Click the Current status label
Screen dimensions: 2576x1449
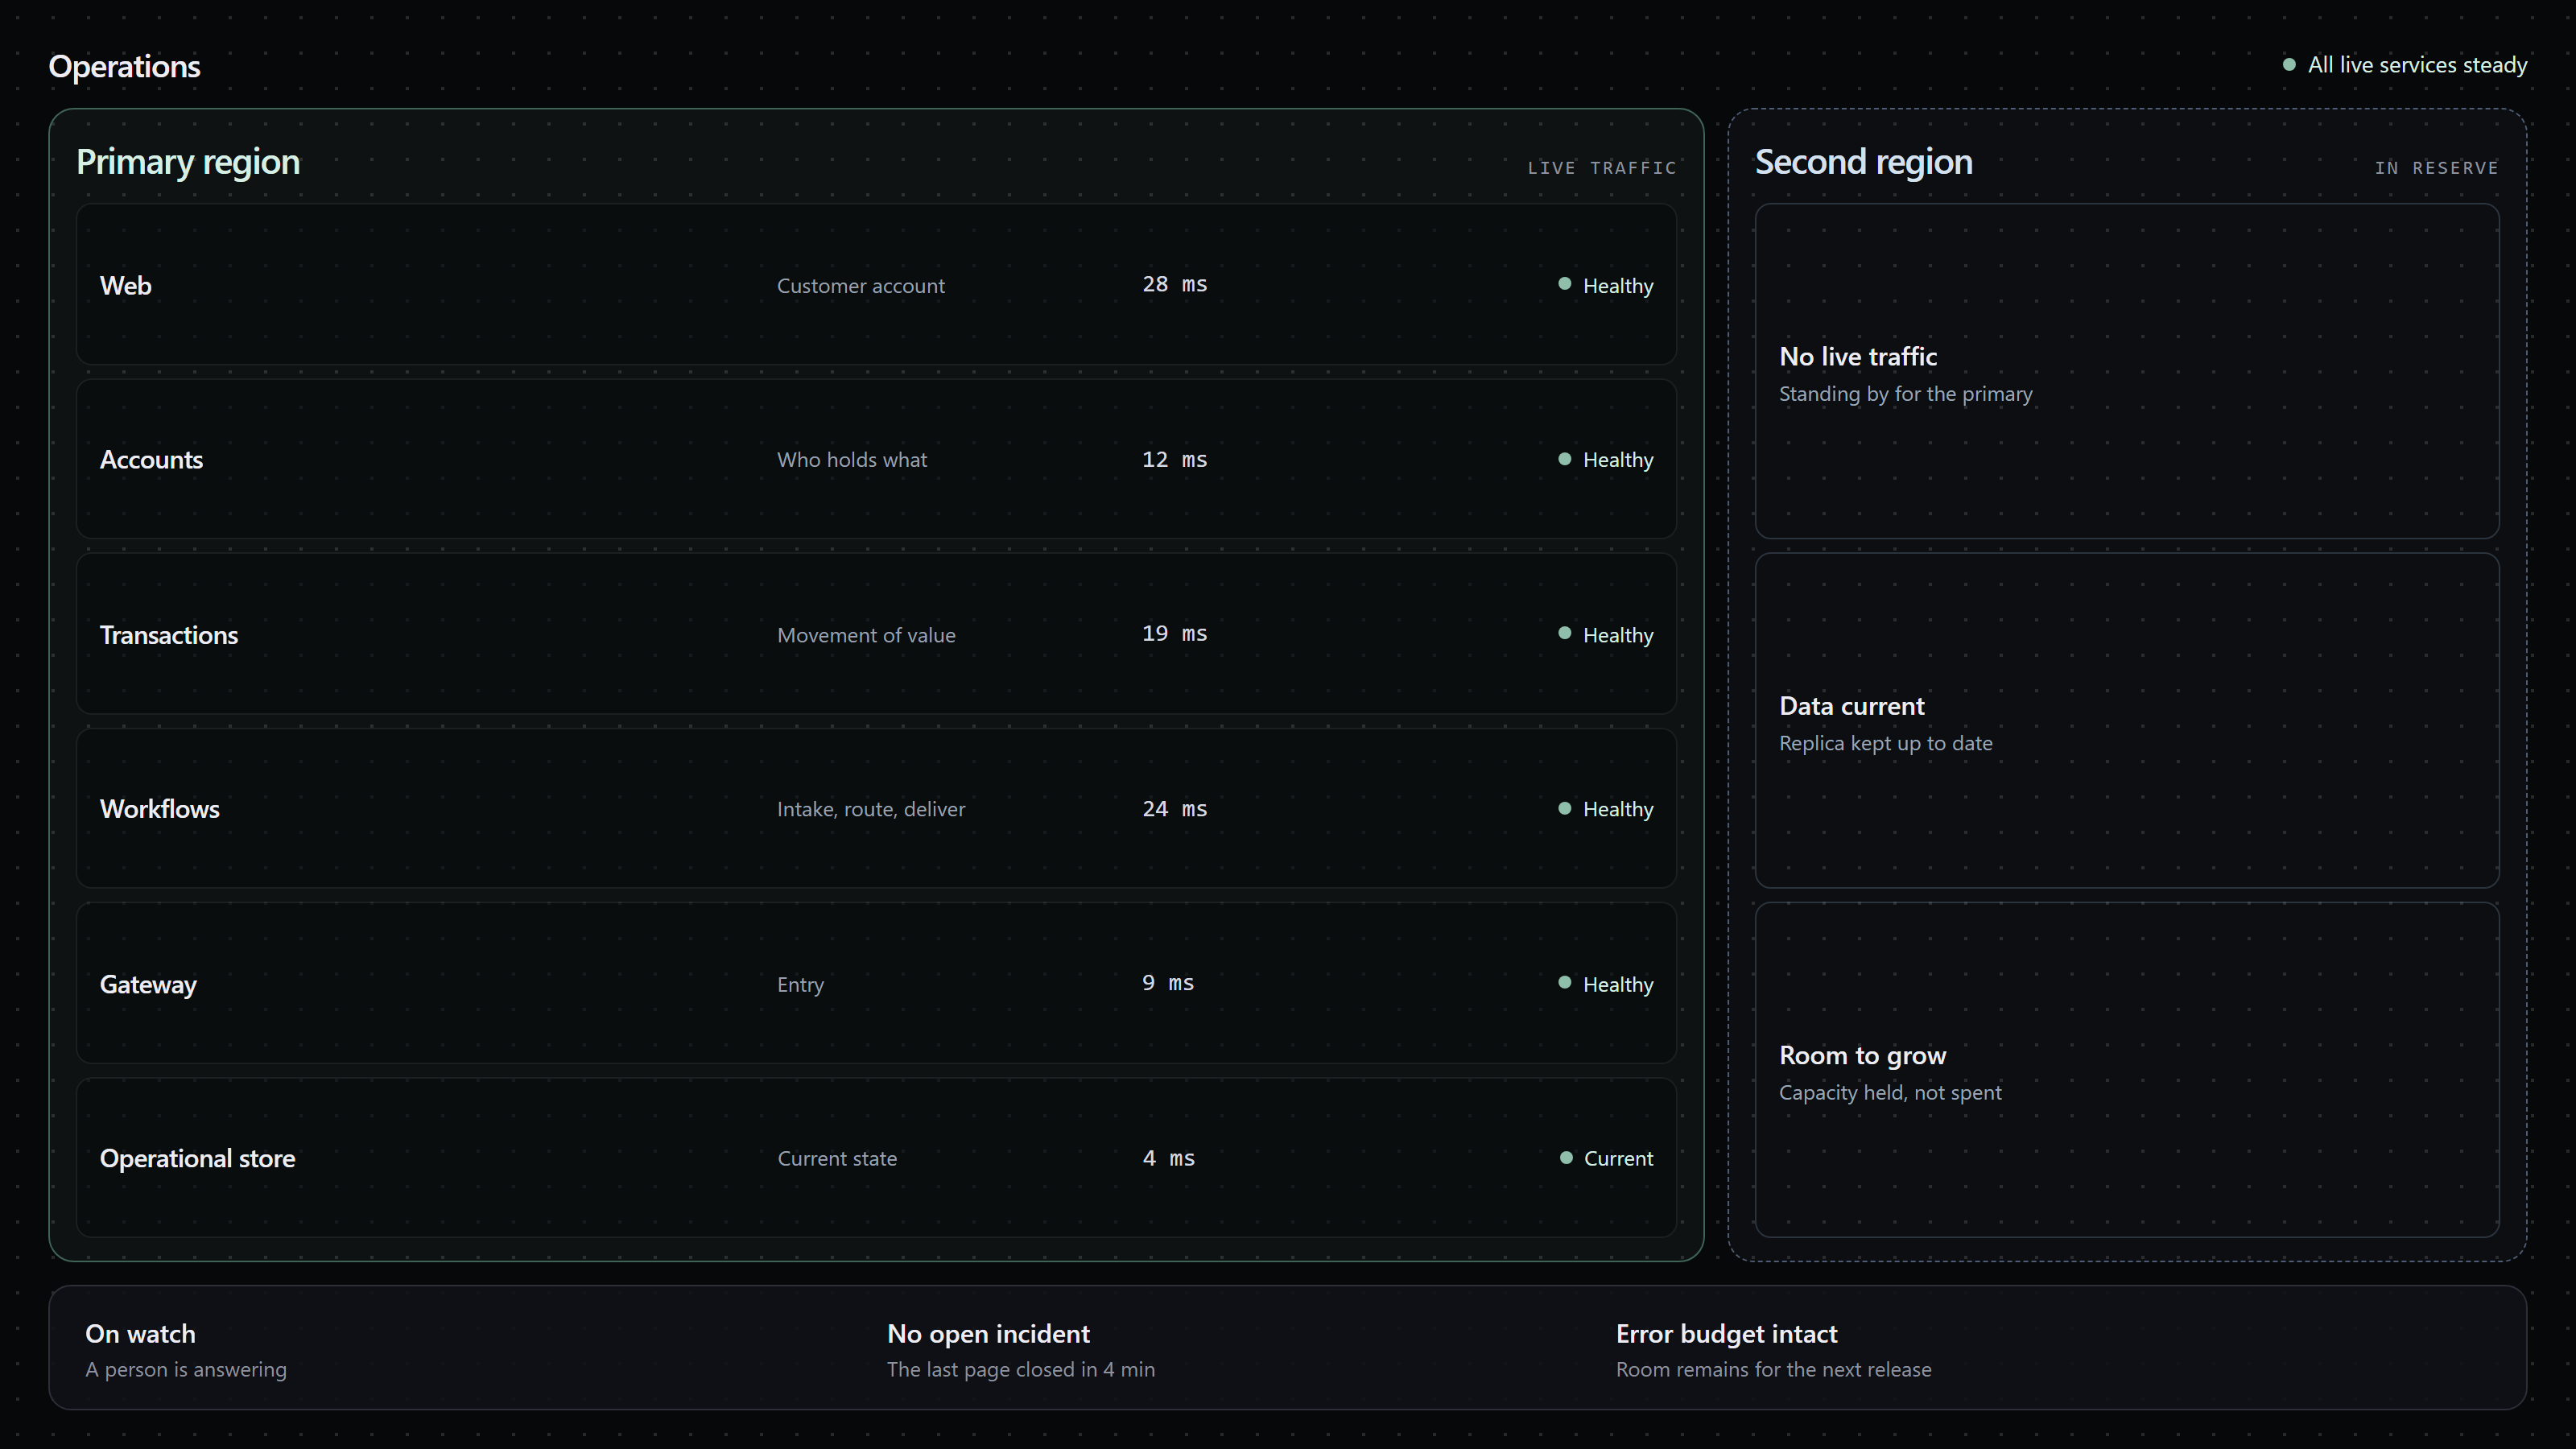[x=1618, y=1159]
